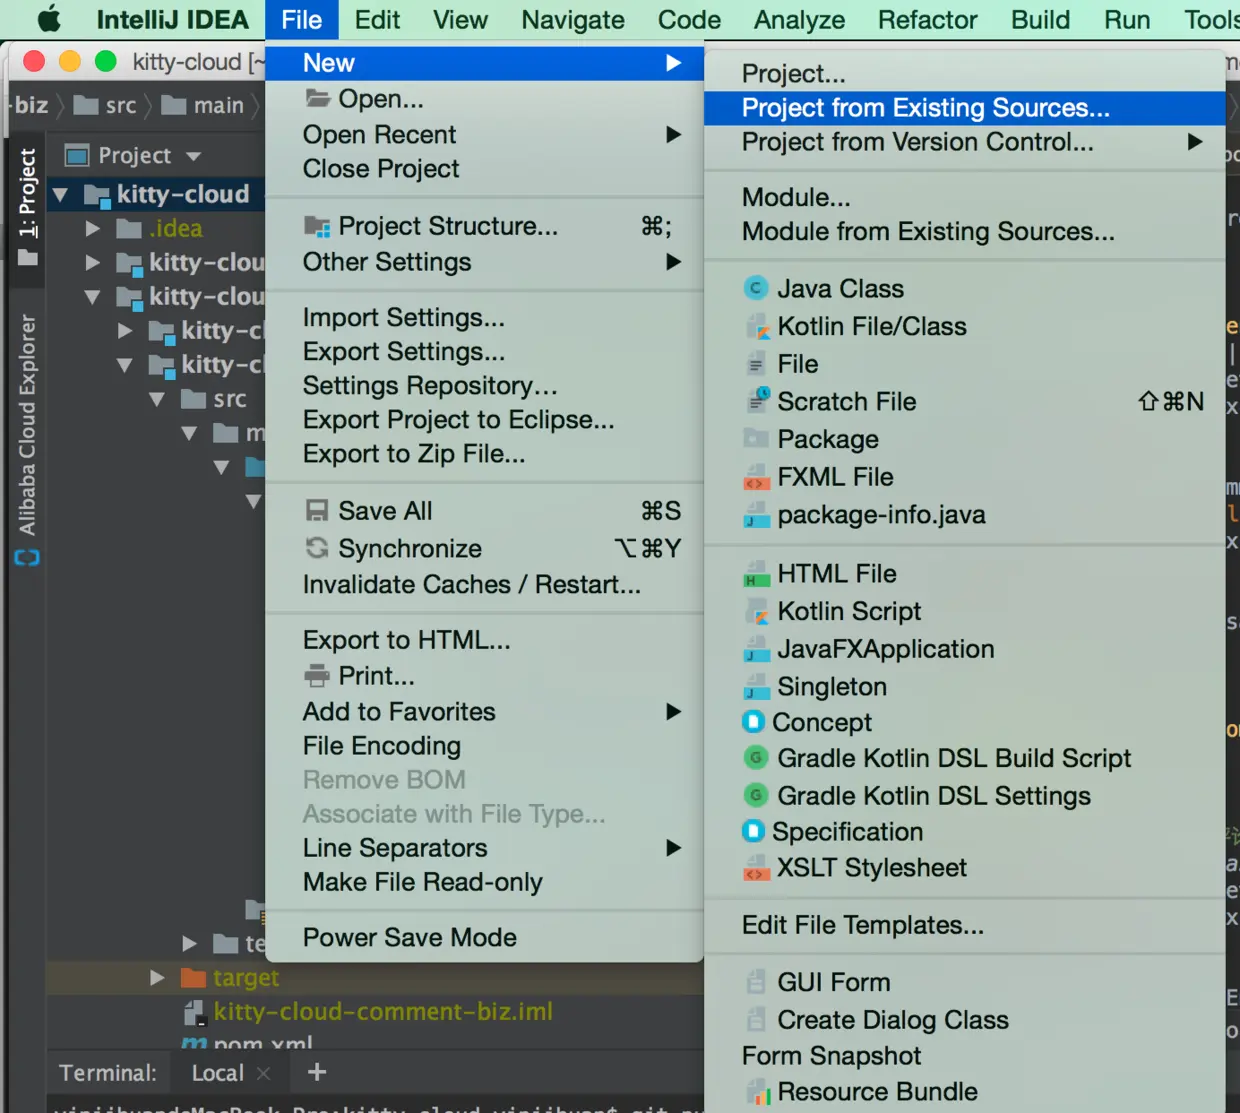Click Java Class icon in New submenu
1240x1113 pixels.
(x=756, y=288)
